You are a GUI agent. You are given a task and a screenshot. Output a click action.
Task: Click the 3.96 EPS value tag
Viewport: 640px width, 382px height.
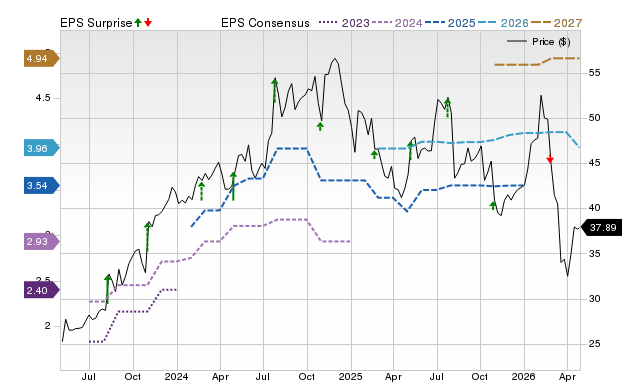(41, 149)
